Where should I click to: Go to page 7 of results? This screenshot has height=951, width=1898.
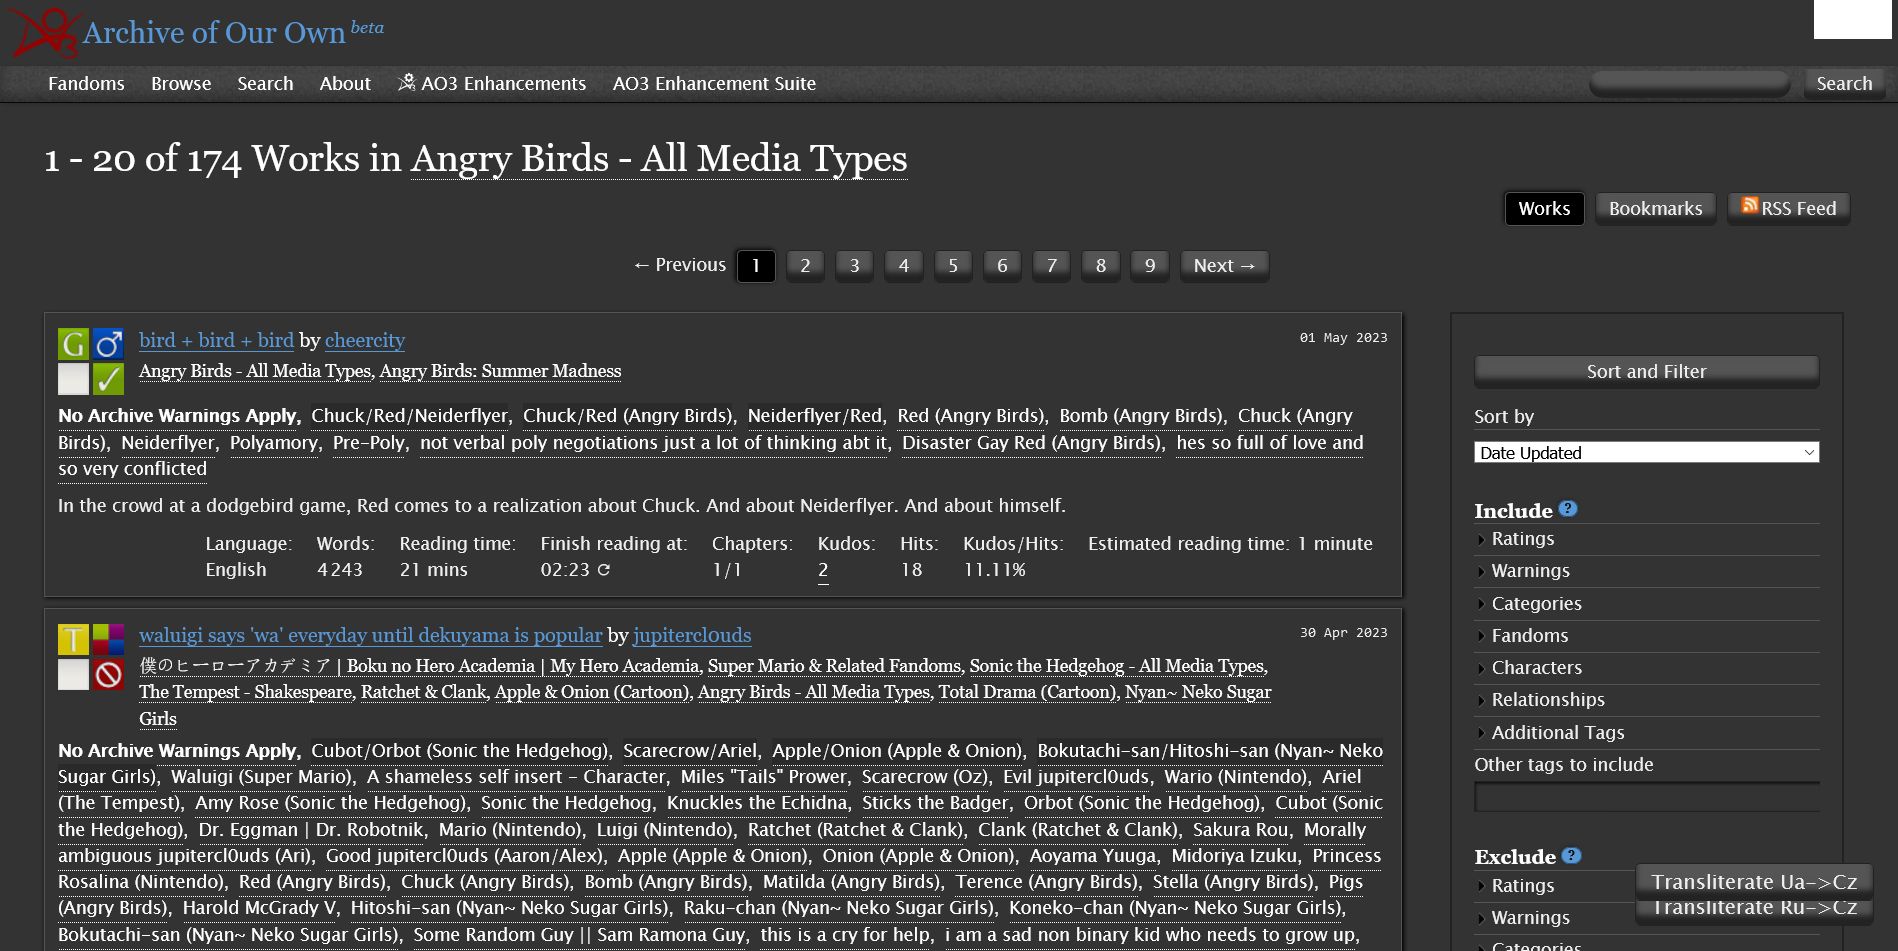[x=1051, y=265]
